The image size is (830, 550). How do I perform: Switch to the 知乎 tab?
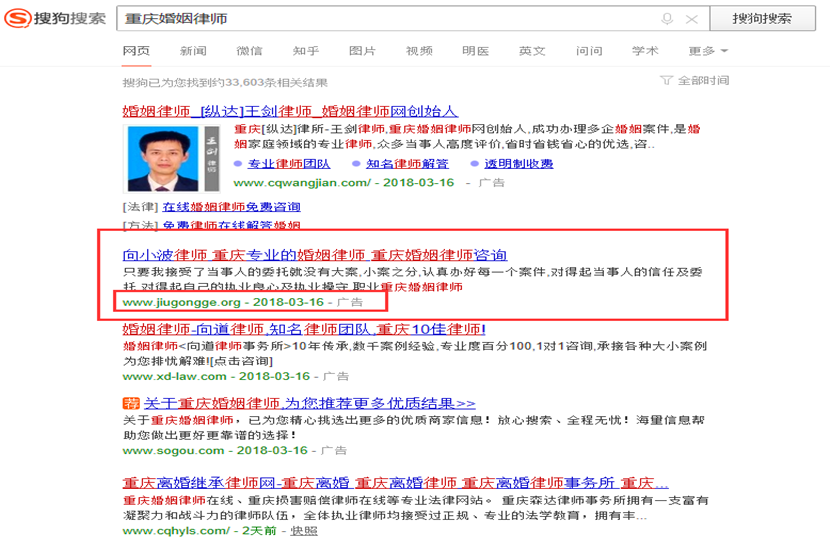tap(306, 50)
